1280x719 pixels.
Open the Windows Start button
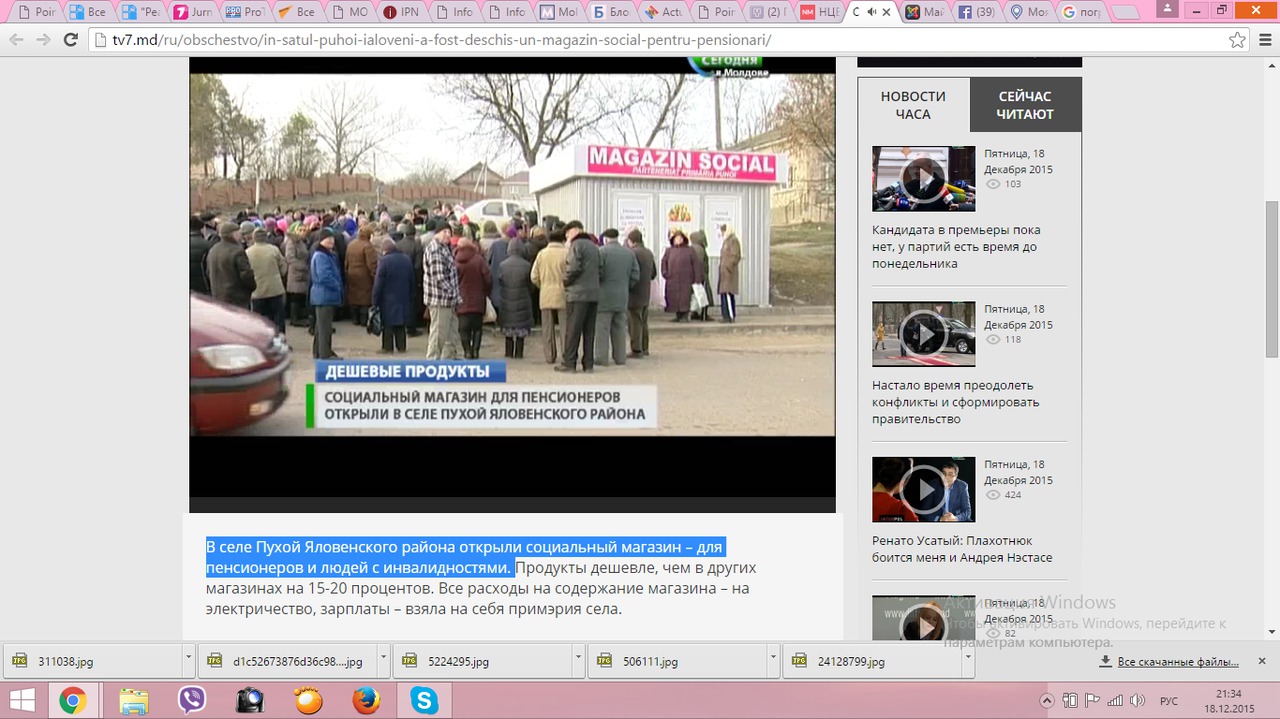[22, 701]
